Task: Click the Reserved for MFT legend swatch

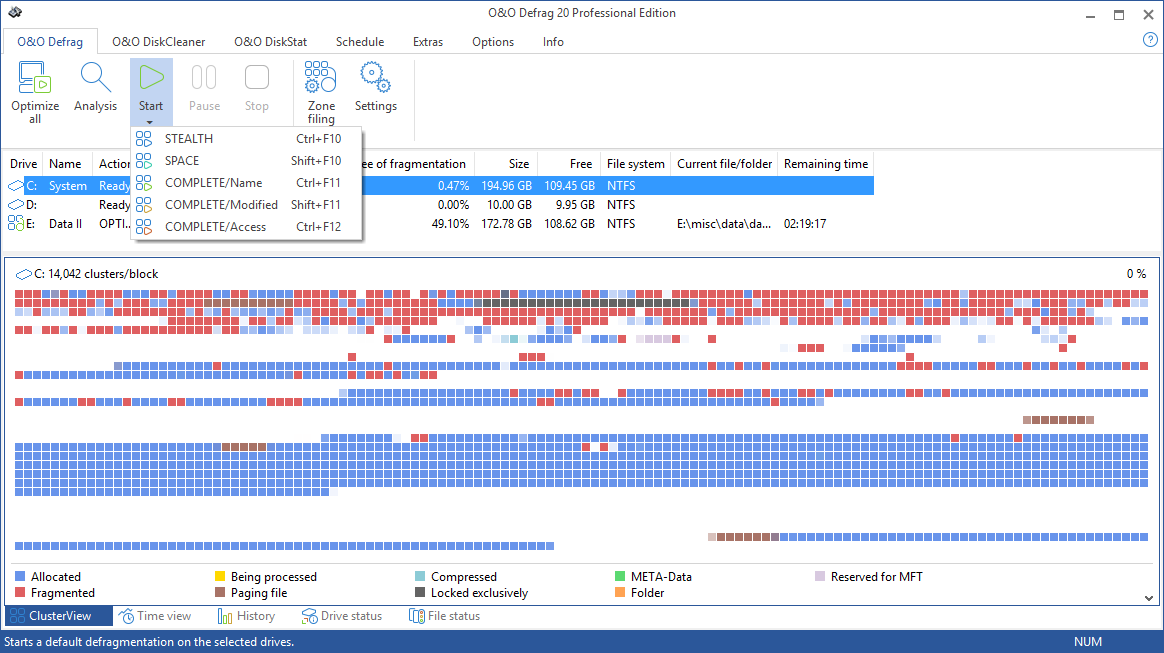Action: [820, 576]
